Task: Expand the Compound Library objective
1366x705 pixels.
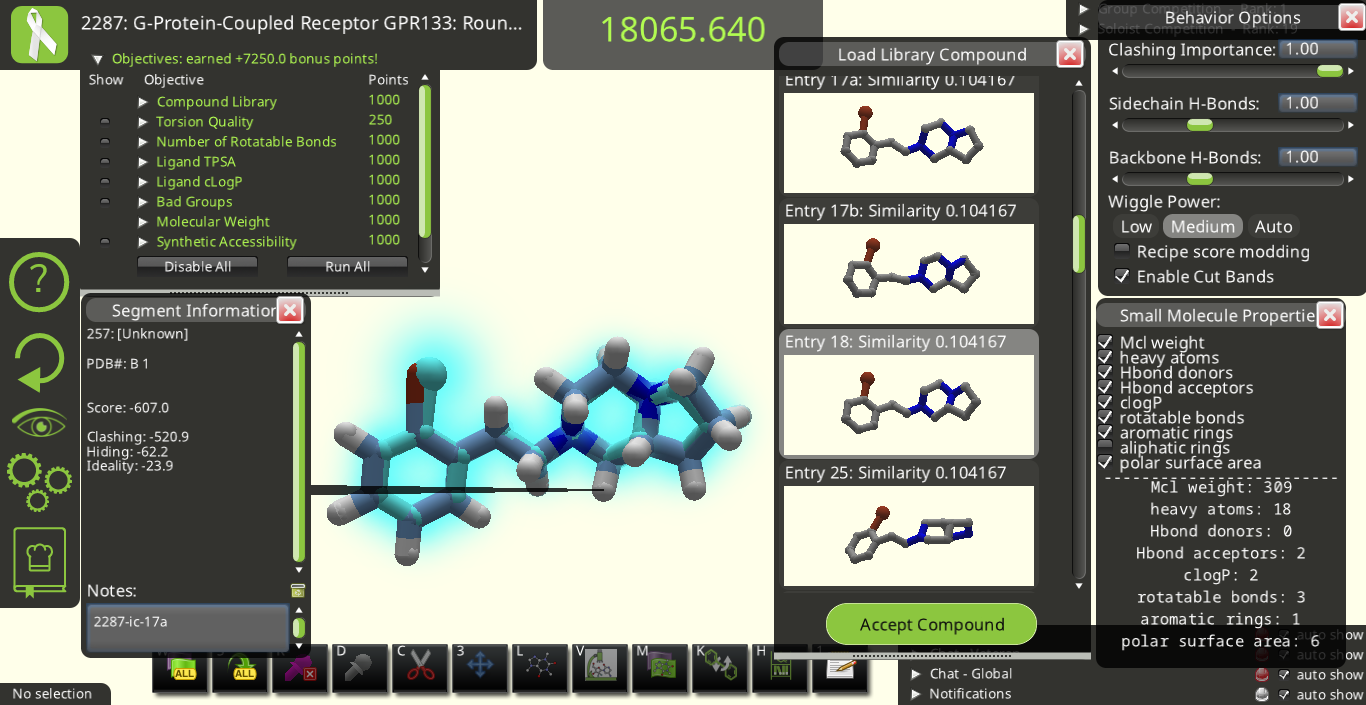Action: click(143, 102)
